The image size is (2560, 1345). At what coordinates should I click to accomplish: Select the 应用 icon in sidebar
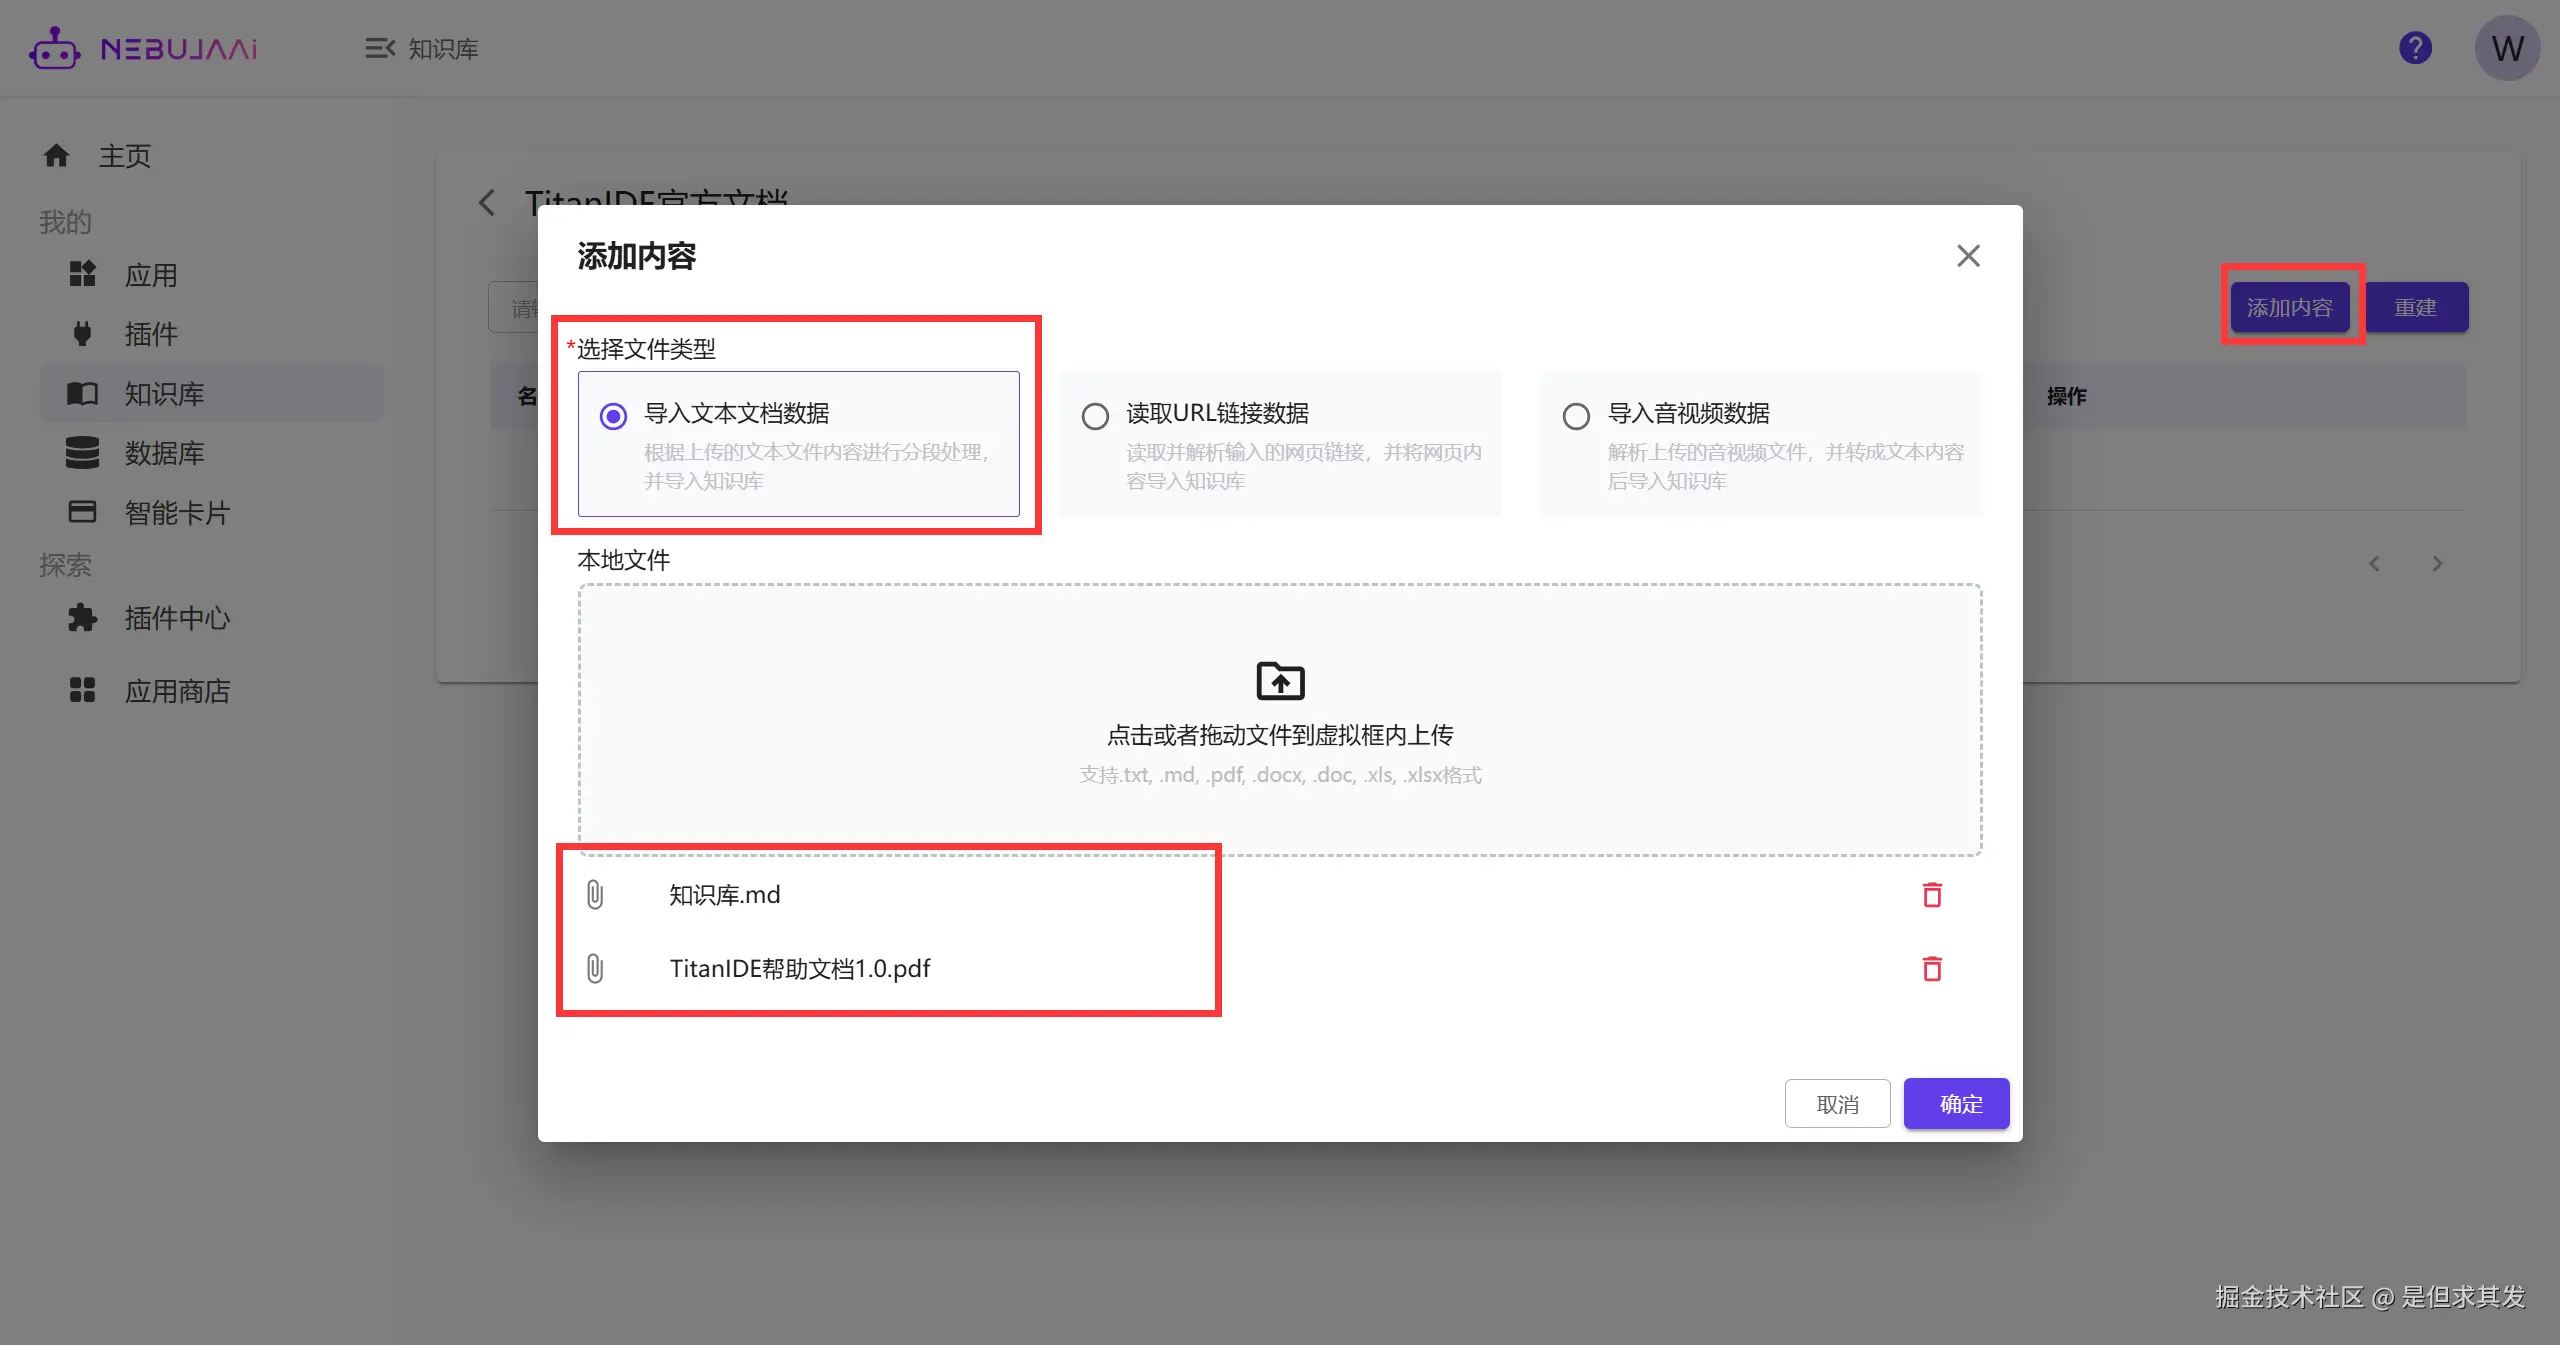pyautogui.click(x=84, y=274)
